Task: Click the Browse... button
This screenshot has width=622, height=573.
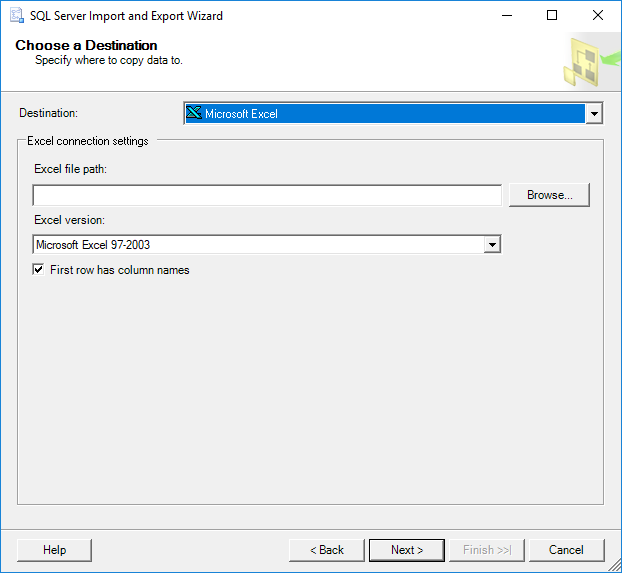Action: (x=549, y=195)
